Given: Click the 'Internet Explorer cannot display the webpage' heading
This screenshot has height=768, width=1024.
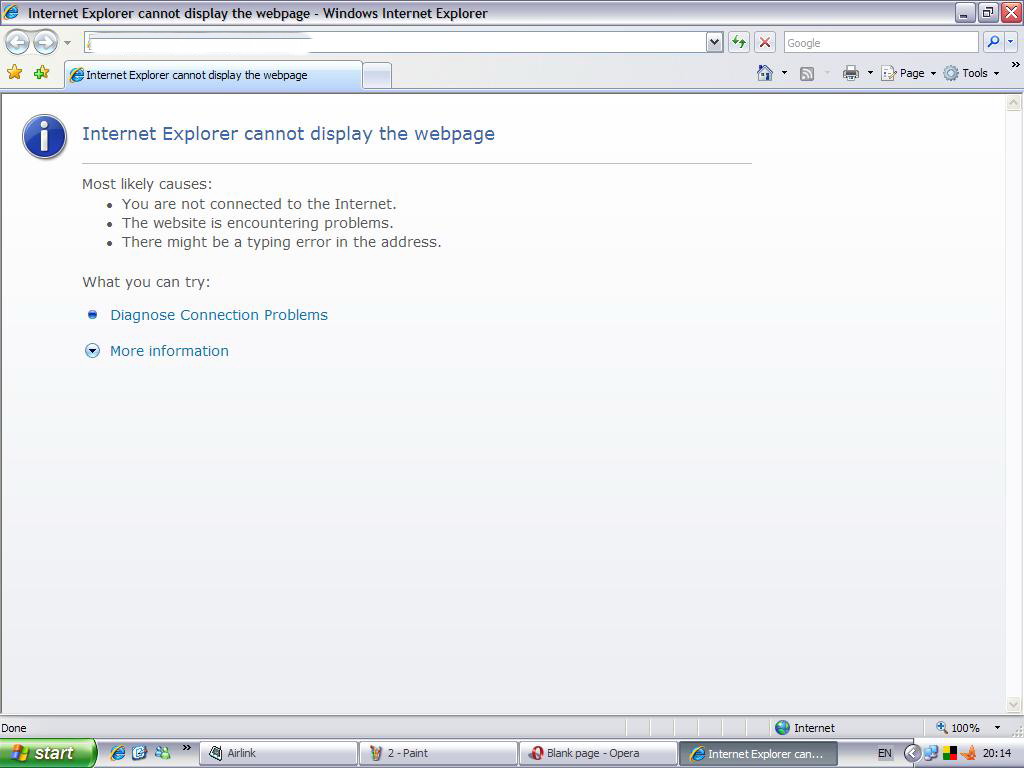Looking at the screenshot, I should coord(288,134).
